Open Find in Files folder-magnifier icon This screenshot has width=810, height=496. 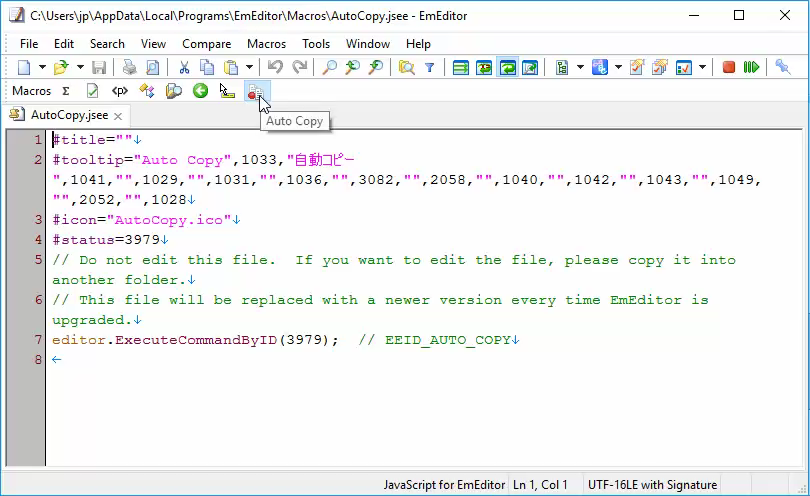point(407,67)
